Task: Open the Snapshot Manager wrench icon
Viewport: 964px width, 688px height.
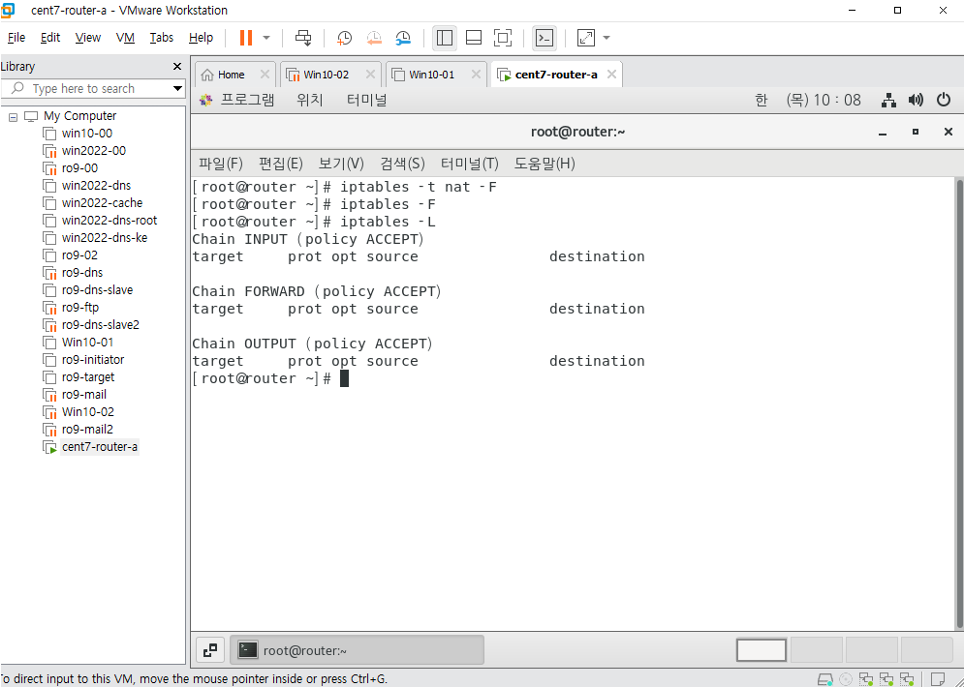Action: coord(403,38)
